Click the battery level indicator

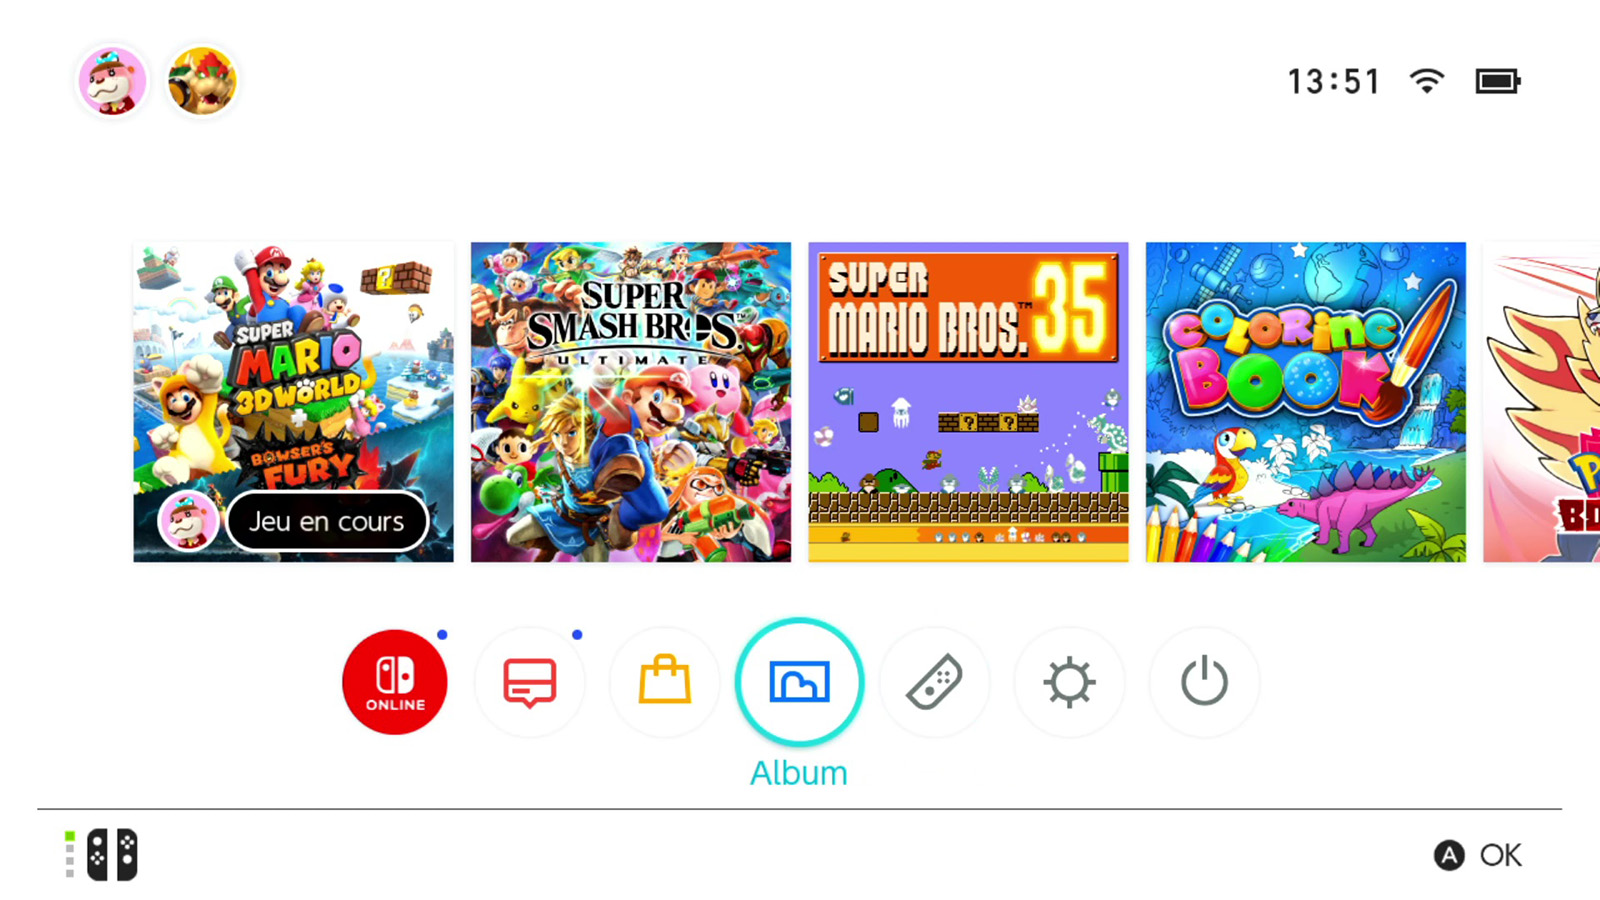click(1498, 81)
